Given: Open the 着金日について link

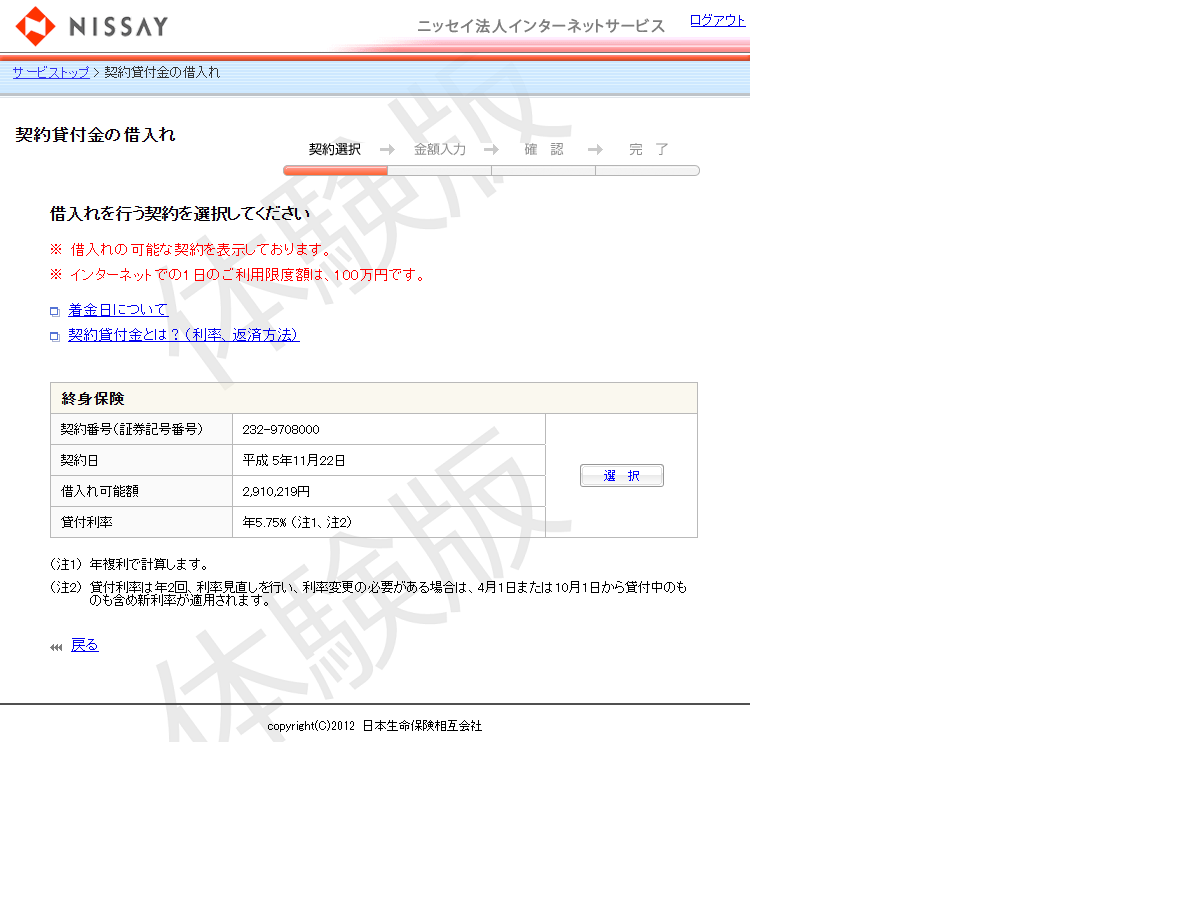Looking at the screenshot, I should click(x=118, y=310).
